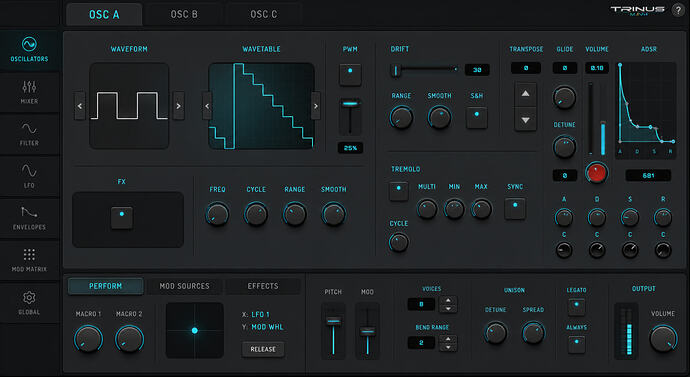
Task: Click the Drift Smooth knob
Action: [439, 117]
